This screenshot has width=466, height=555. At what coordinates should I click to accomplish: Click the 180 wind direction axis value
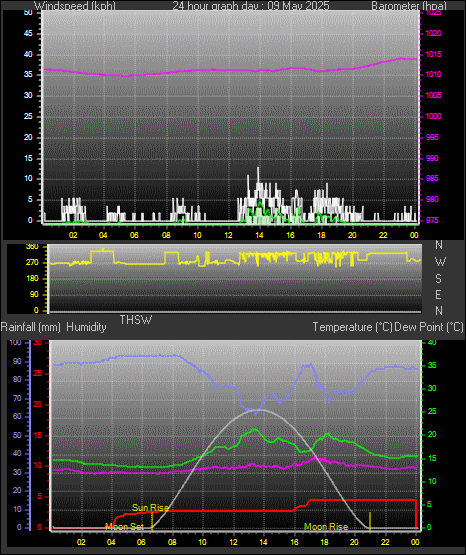coord(33,279)
